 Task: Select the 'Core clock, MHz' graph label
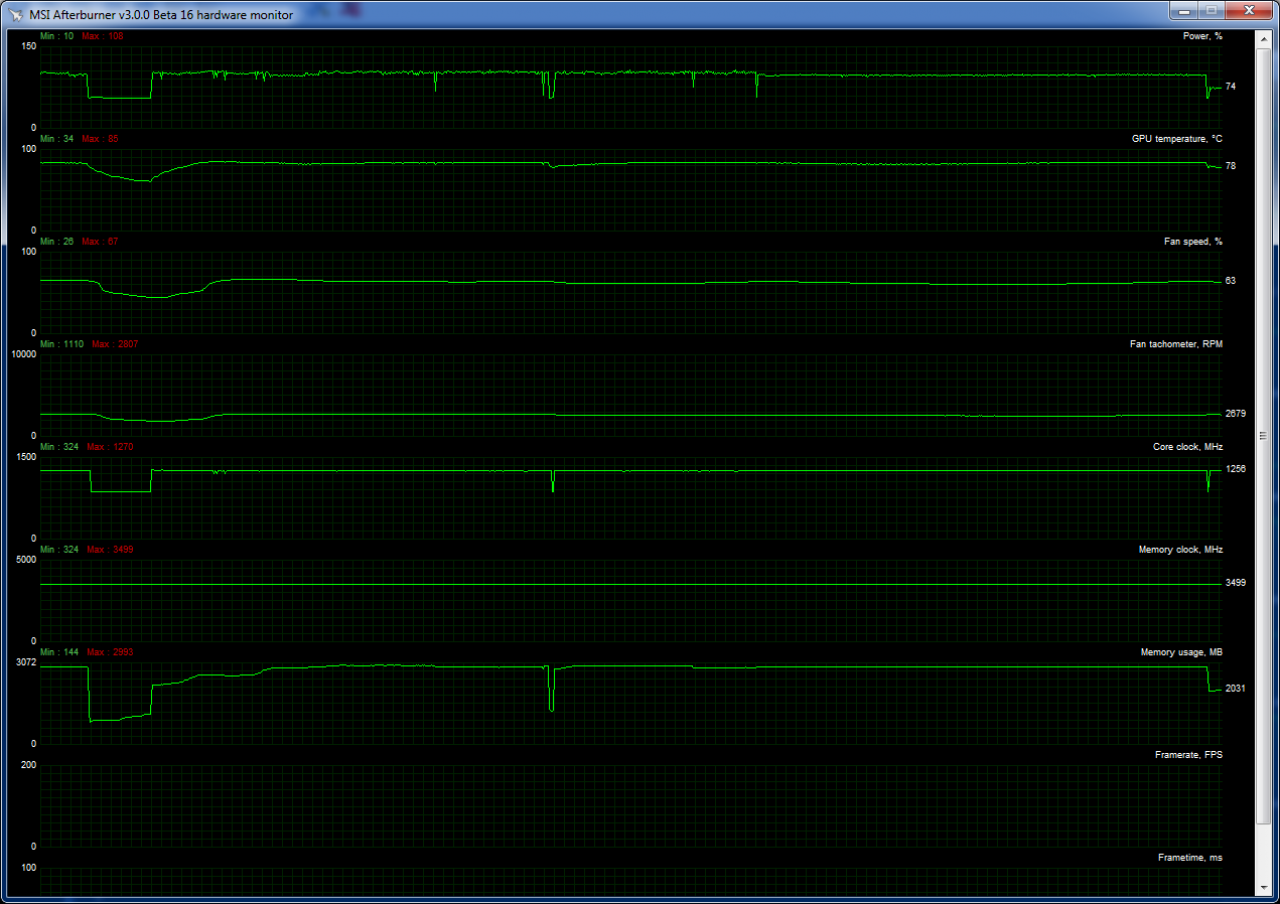pos(1188,447)
